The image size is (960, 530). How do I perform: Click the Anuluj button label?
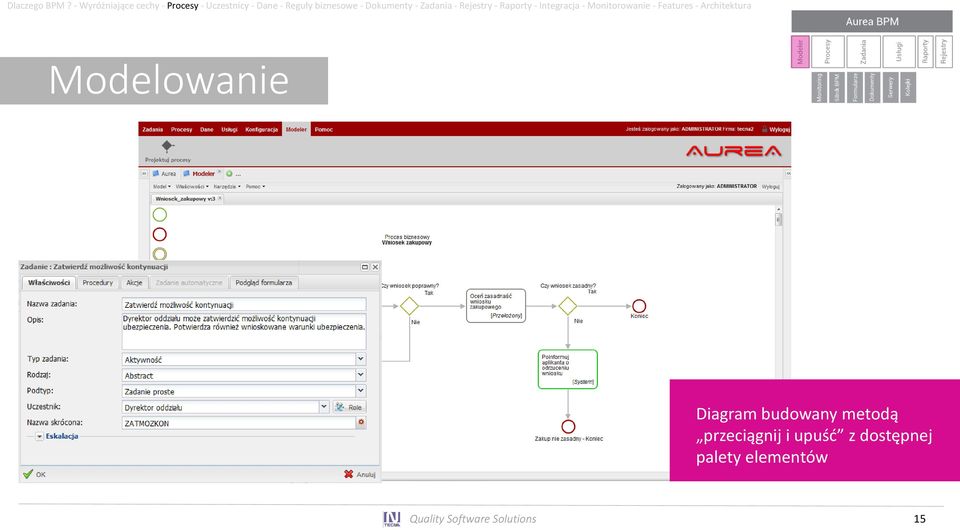click(366, 474)
